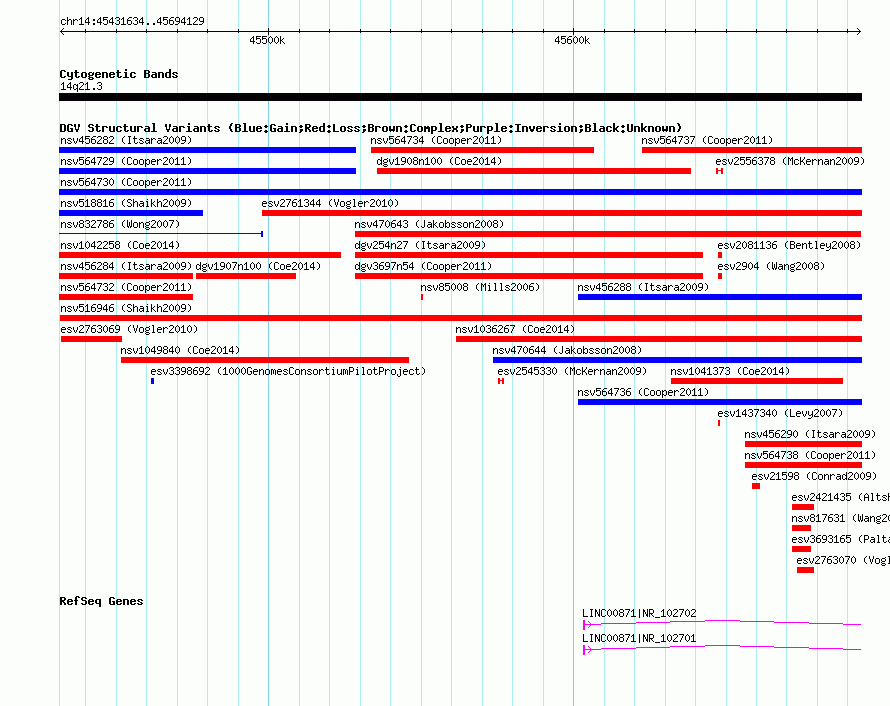Select the esv2421435 red loss block
Image resolution: width=890 pixels, height=706 pixels.
803,507
